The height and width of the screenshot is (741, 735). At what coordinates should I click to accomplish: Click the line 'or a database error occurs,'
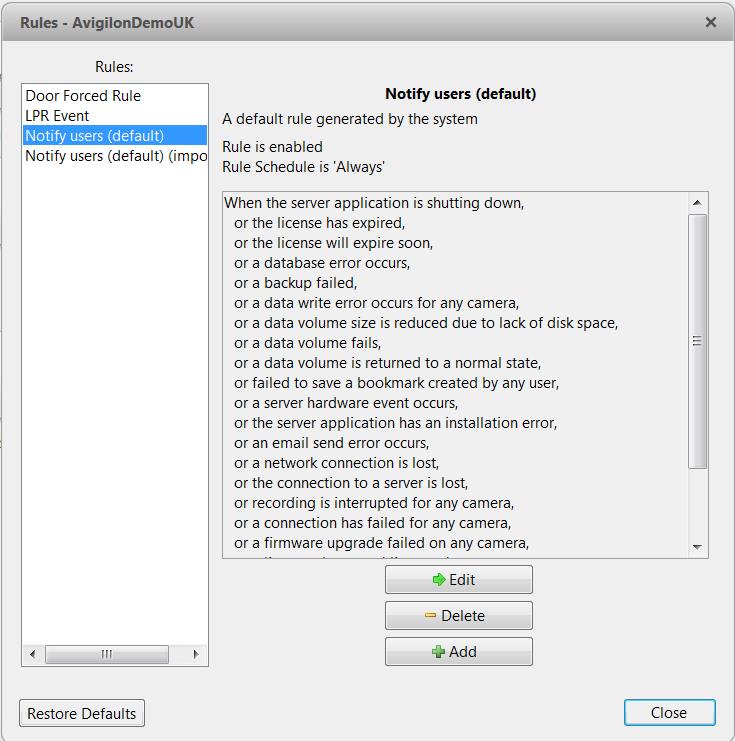click(x=322, y=263)
